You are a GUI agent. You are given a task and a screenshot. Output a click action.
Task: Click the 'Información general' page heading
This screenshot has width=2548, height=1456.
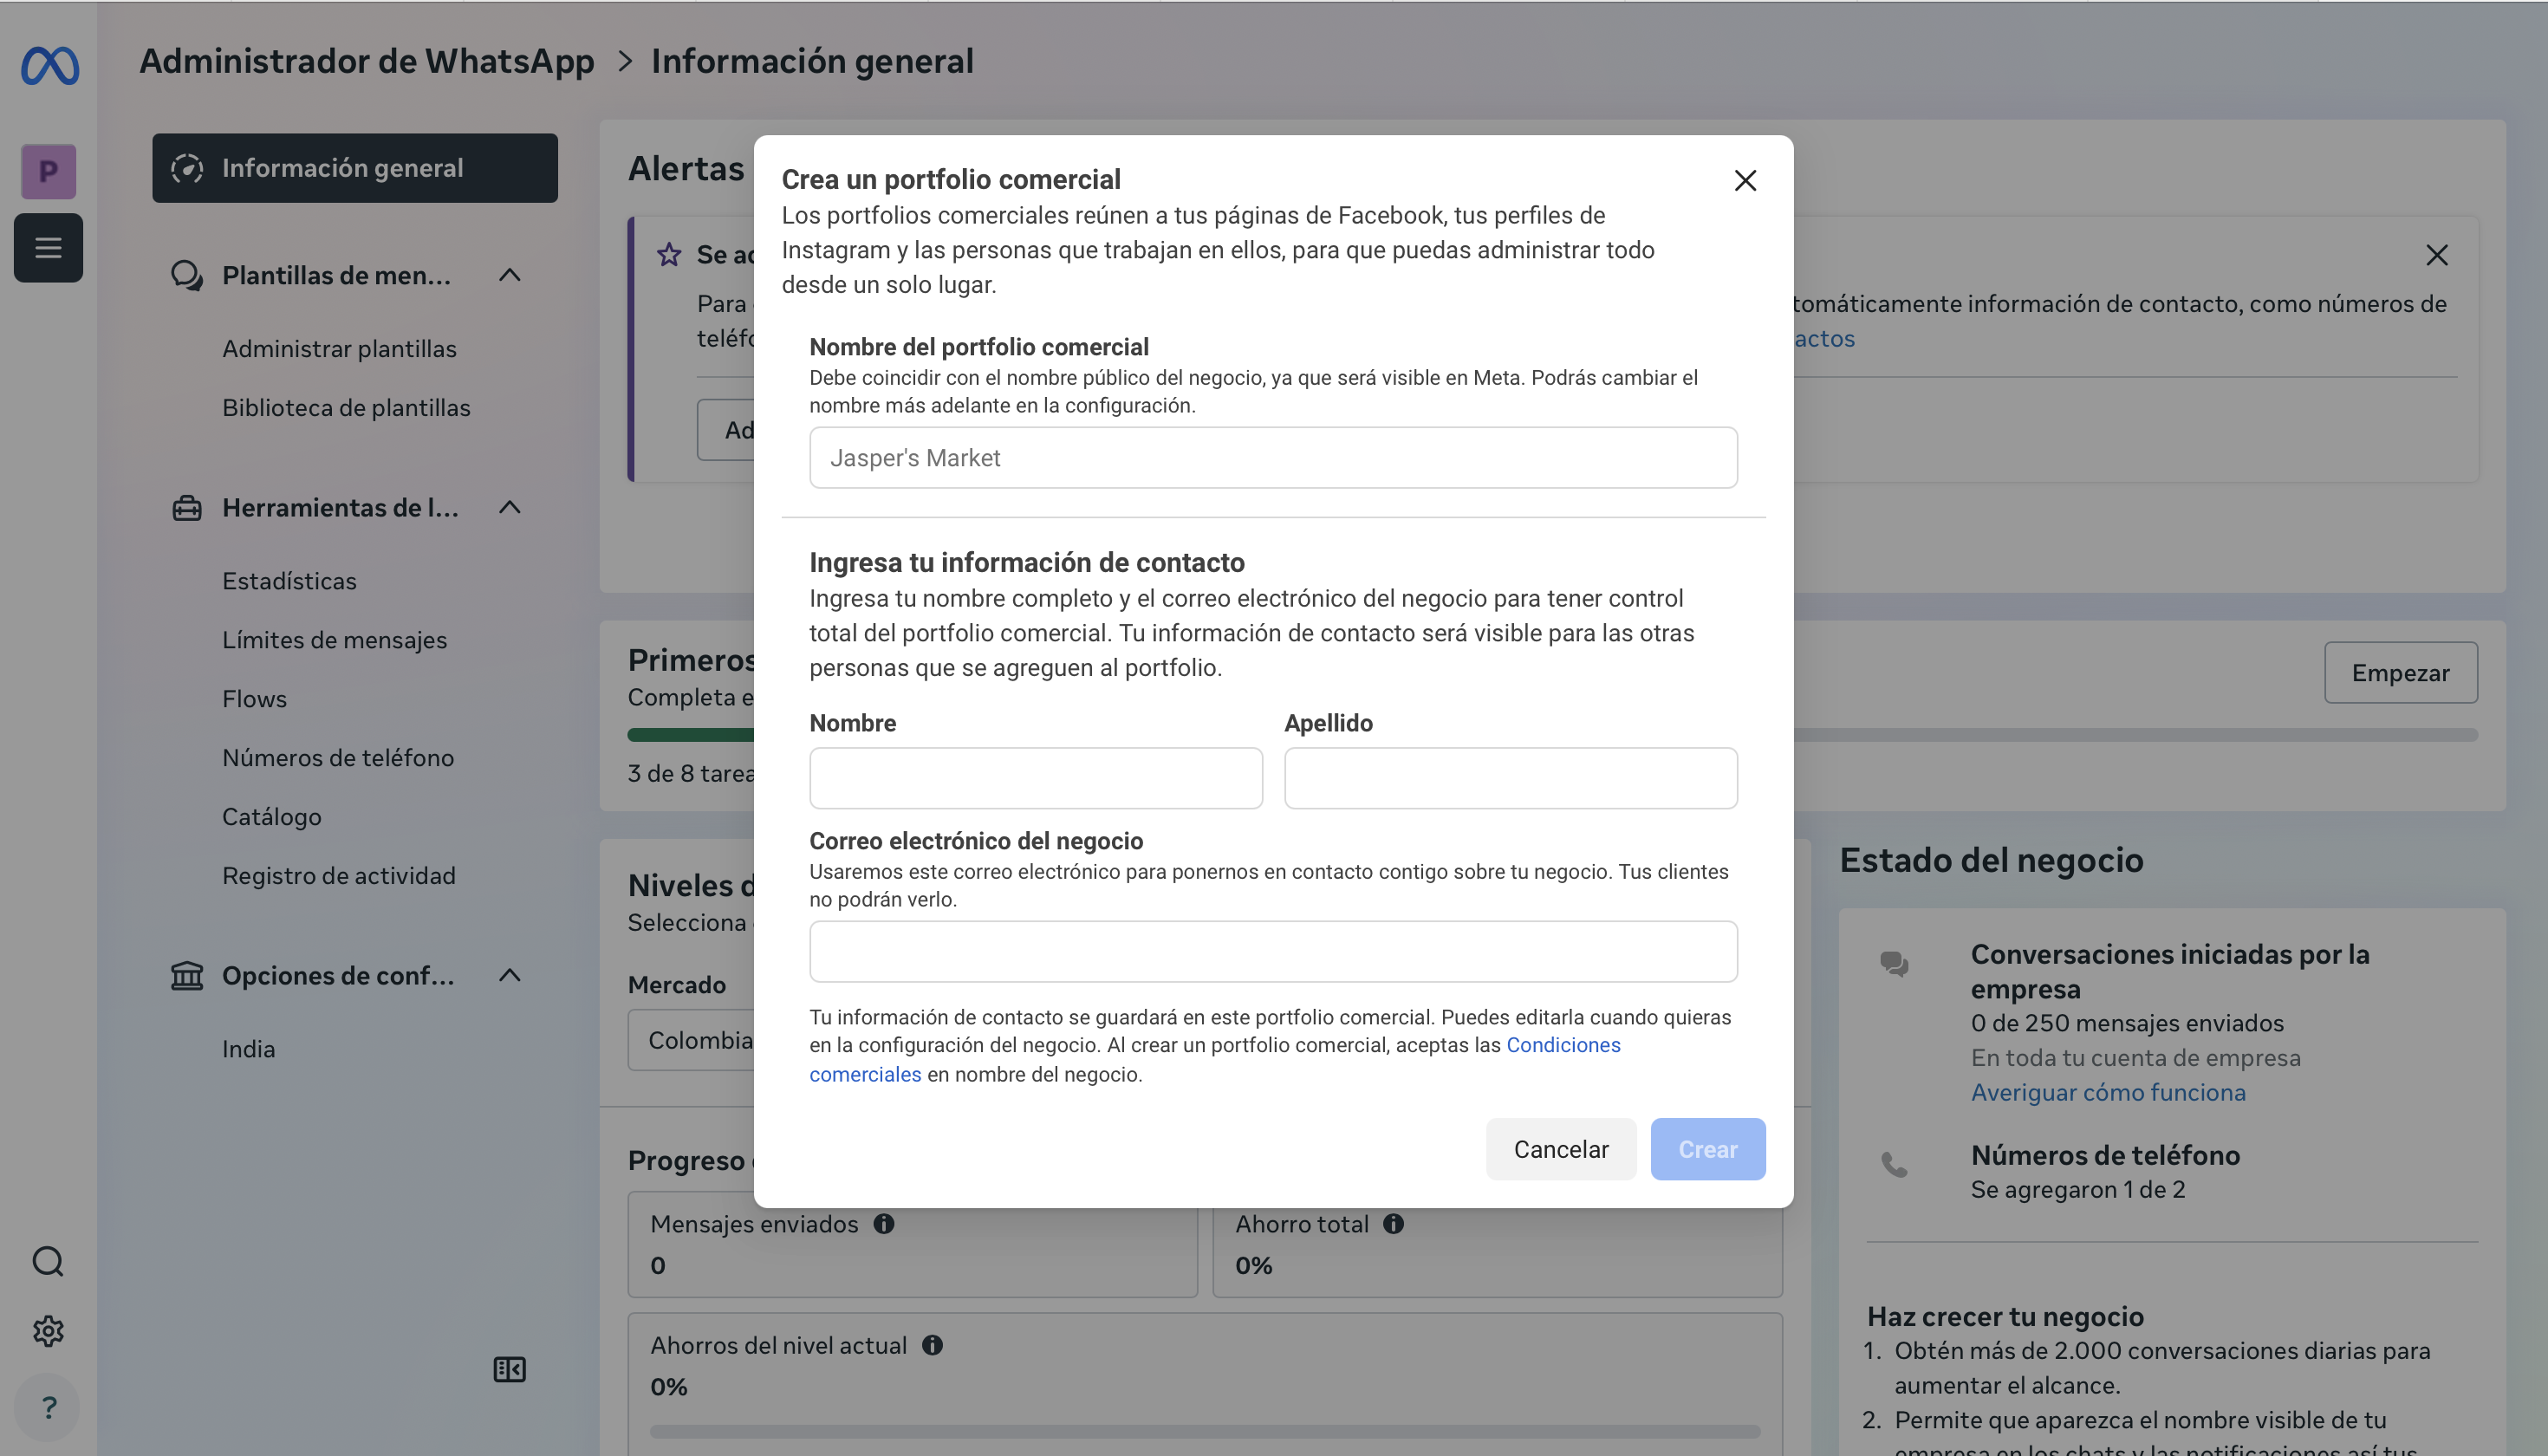812,61
